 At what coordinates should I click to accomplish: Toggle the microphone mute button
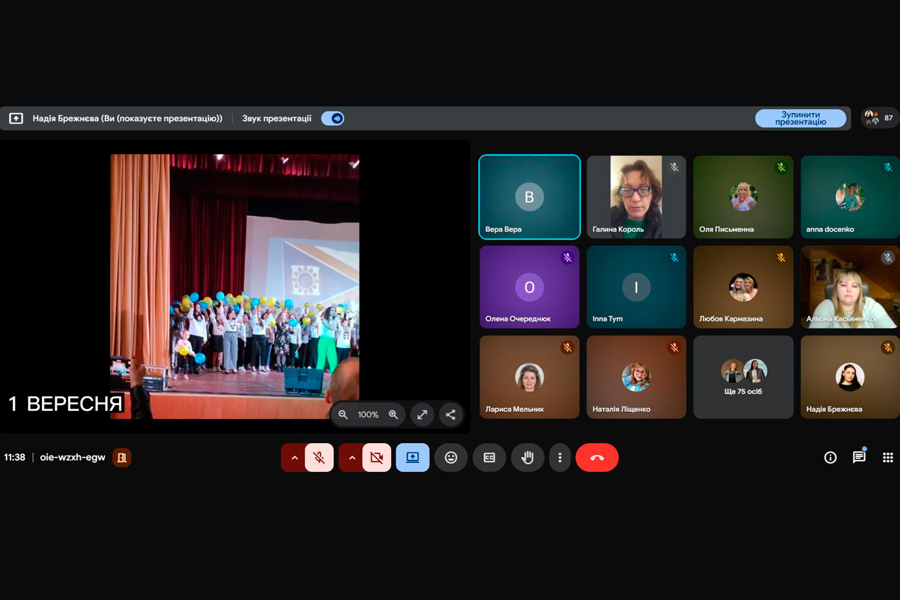coord(319,458)
